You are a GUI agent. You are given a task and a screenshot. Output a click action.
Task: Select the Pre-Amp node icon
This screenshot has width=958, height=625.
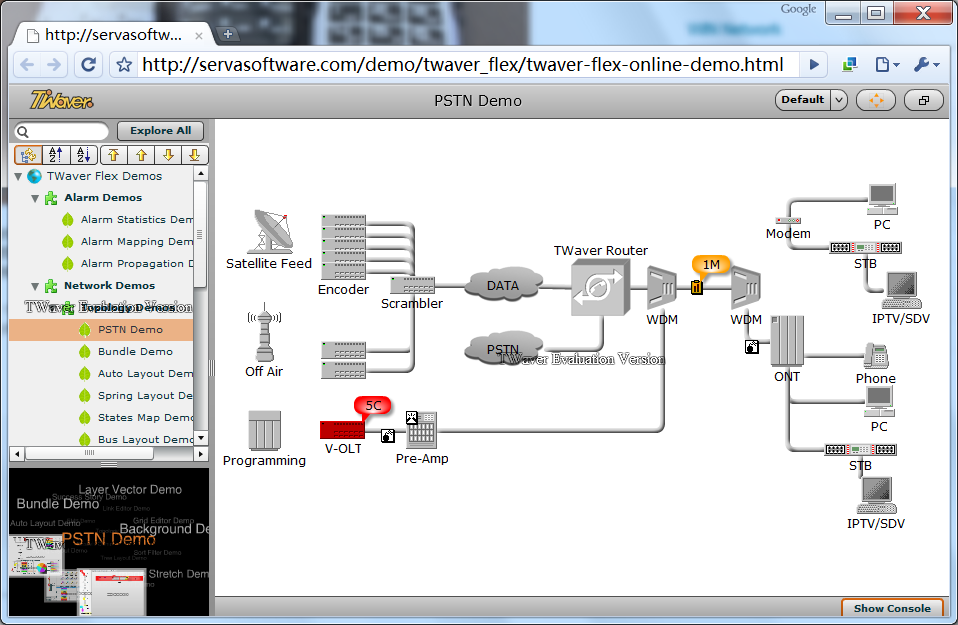(x=422, y=430)
